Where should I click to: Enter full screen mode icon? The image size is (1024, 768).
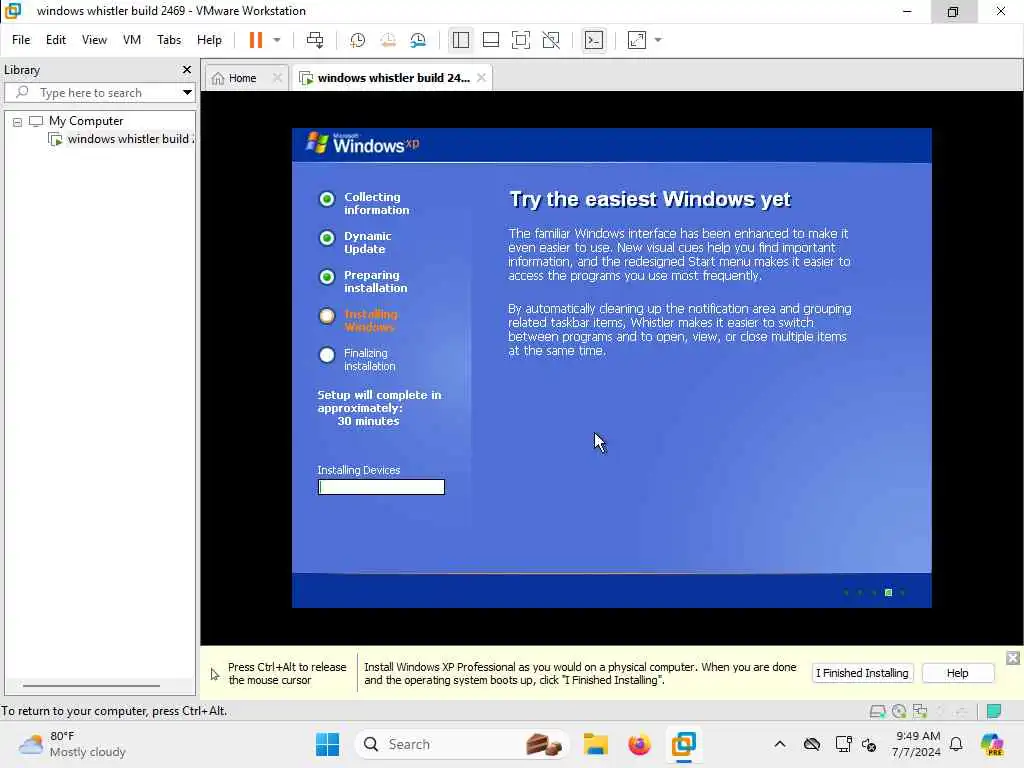[520, 40]
